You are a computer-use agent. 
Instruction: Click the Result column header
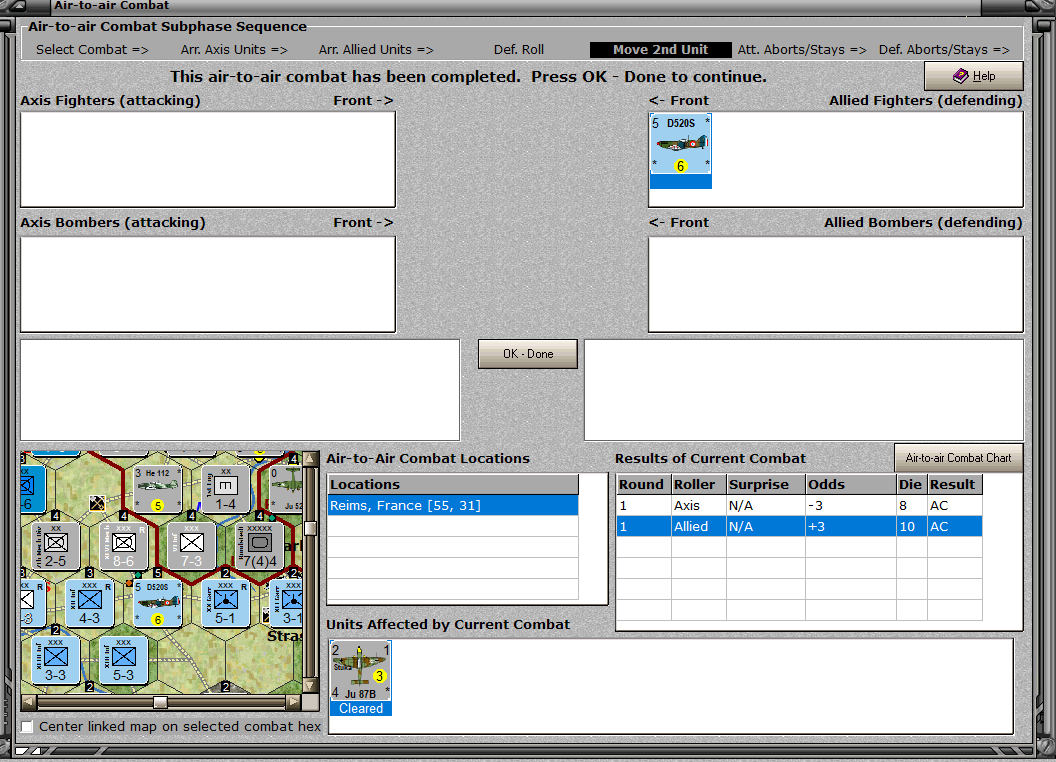[954, 484]
